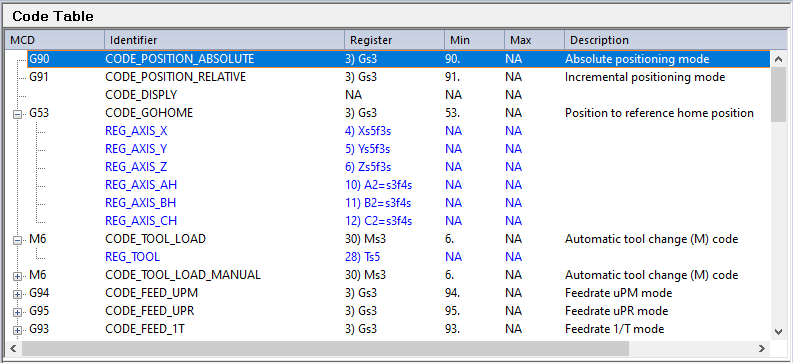Collapse the G53 CODE_GOHOME tree node
This screenshot has height=363, width=793.
coord(18,114)
